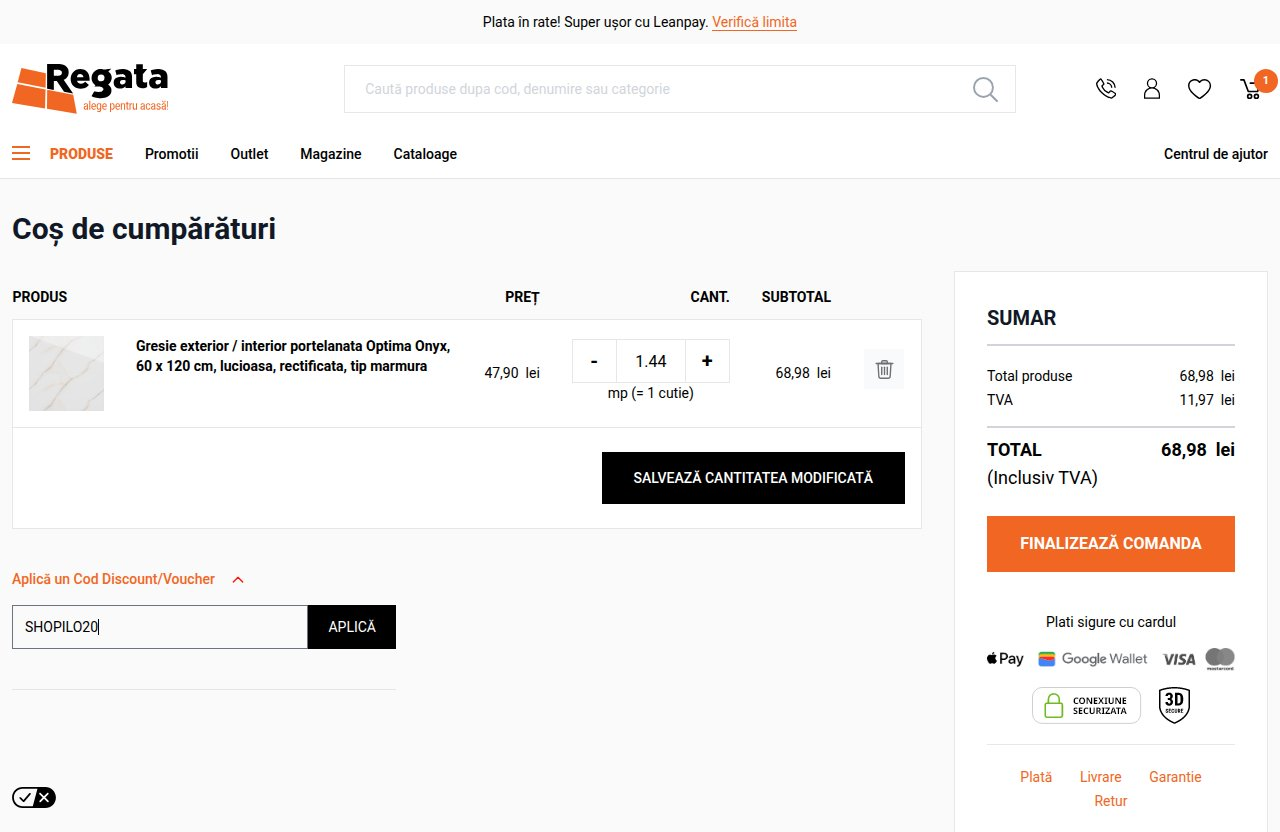Viewport: 1280px width, 832px height.
Task: Click the SUBTOTAL column header
Action: [796, 297]
